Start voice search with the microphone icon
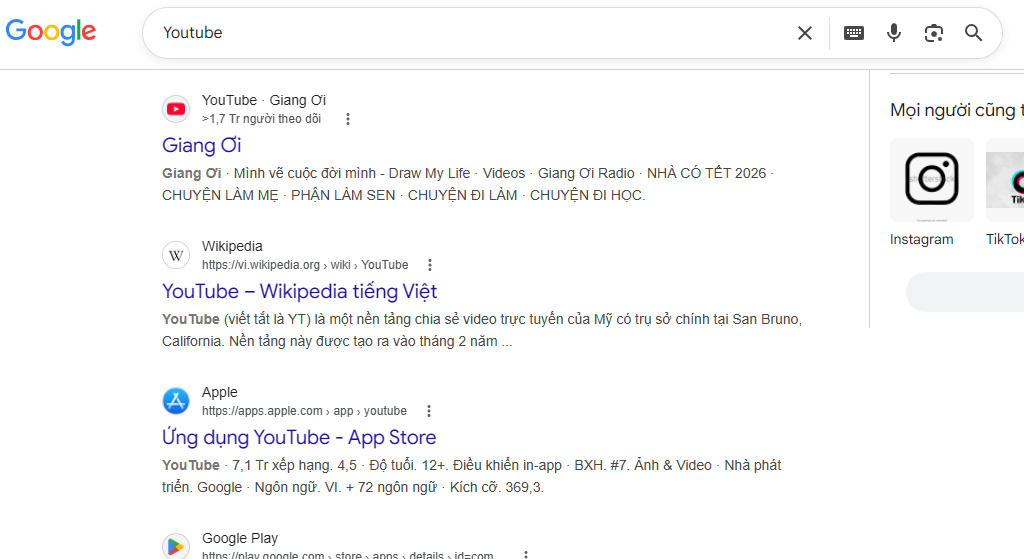 pos(893,33)
